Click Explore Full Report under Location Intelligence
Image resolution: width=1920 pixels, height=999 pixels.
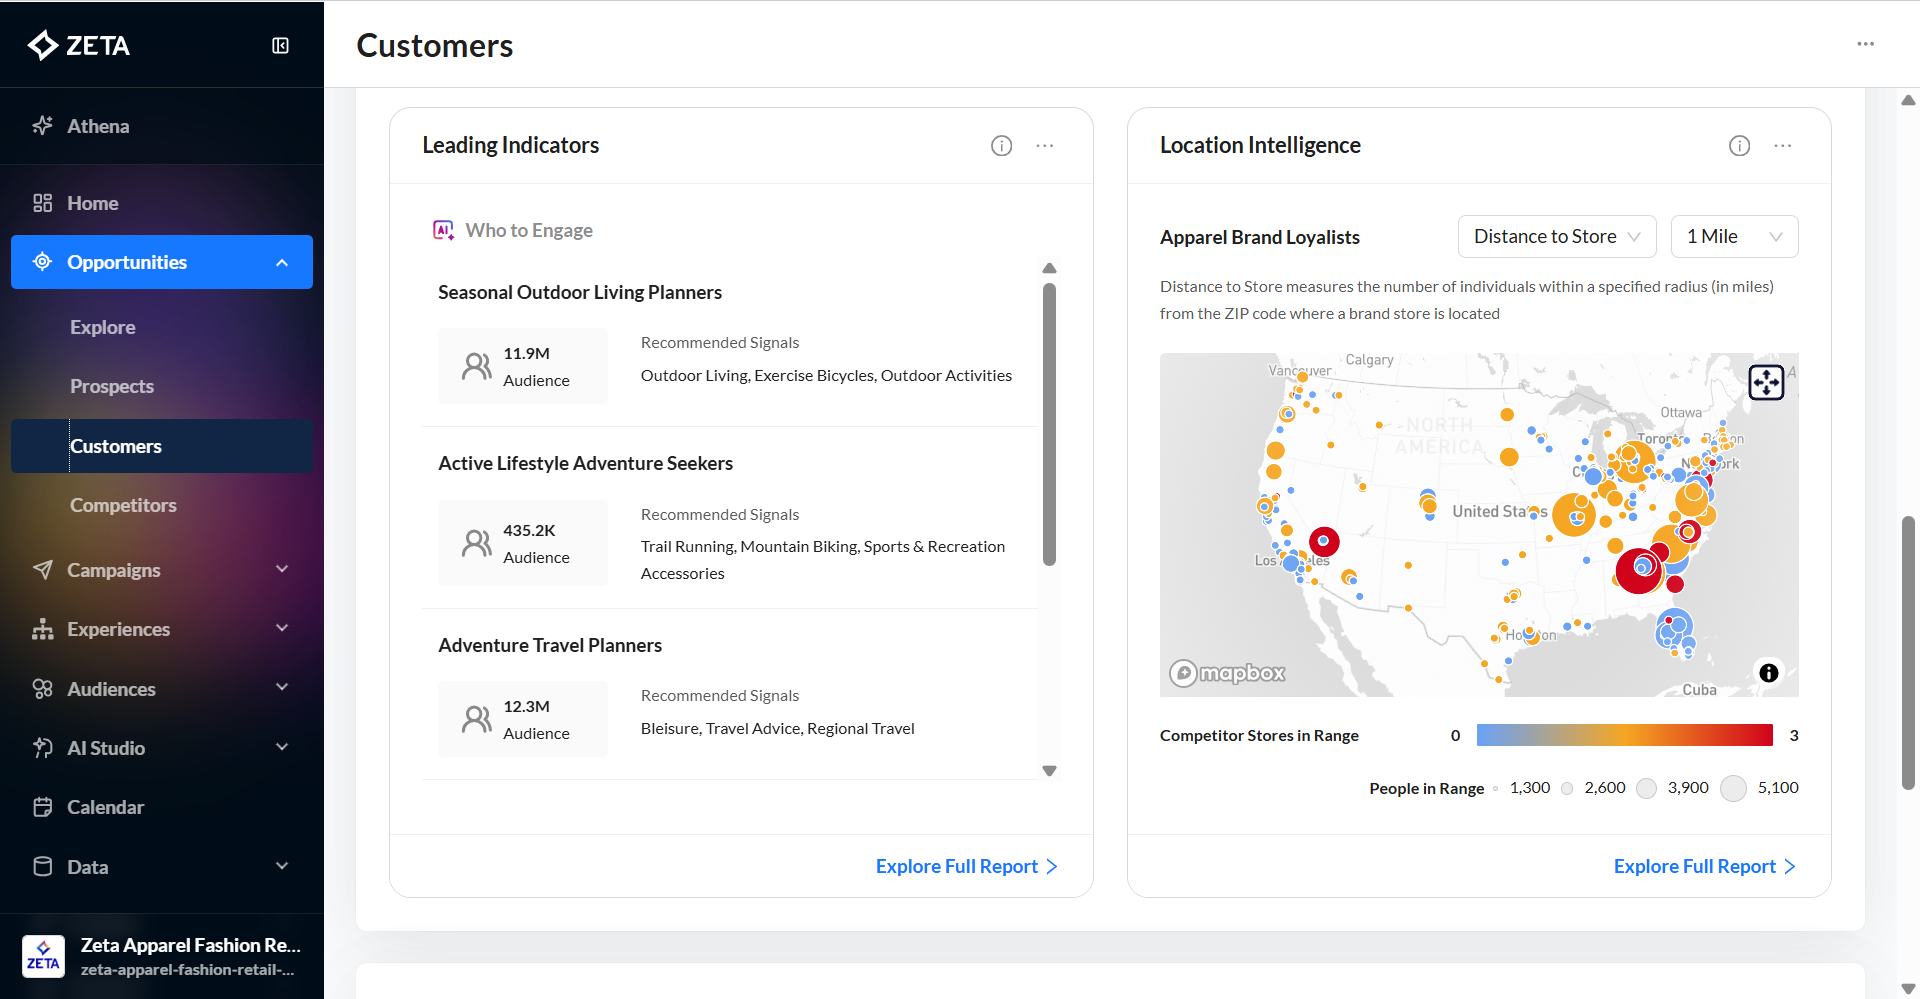(1703, 866)
